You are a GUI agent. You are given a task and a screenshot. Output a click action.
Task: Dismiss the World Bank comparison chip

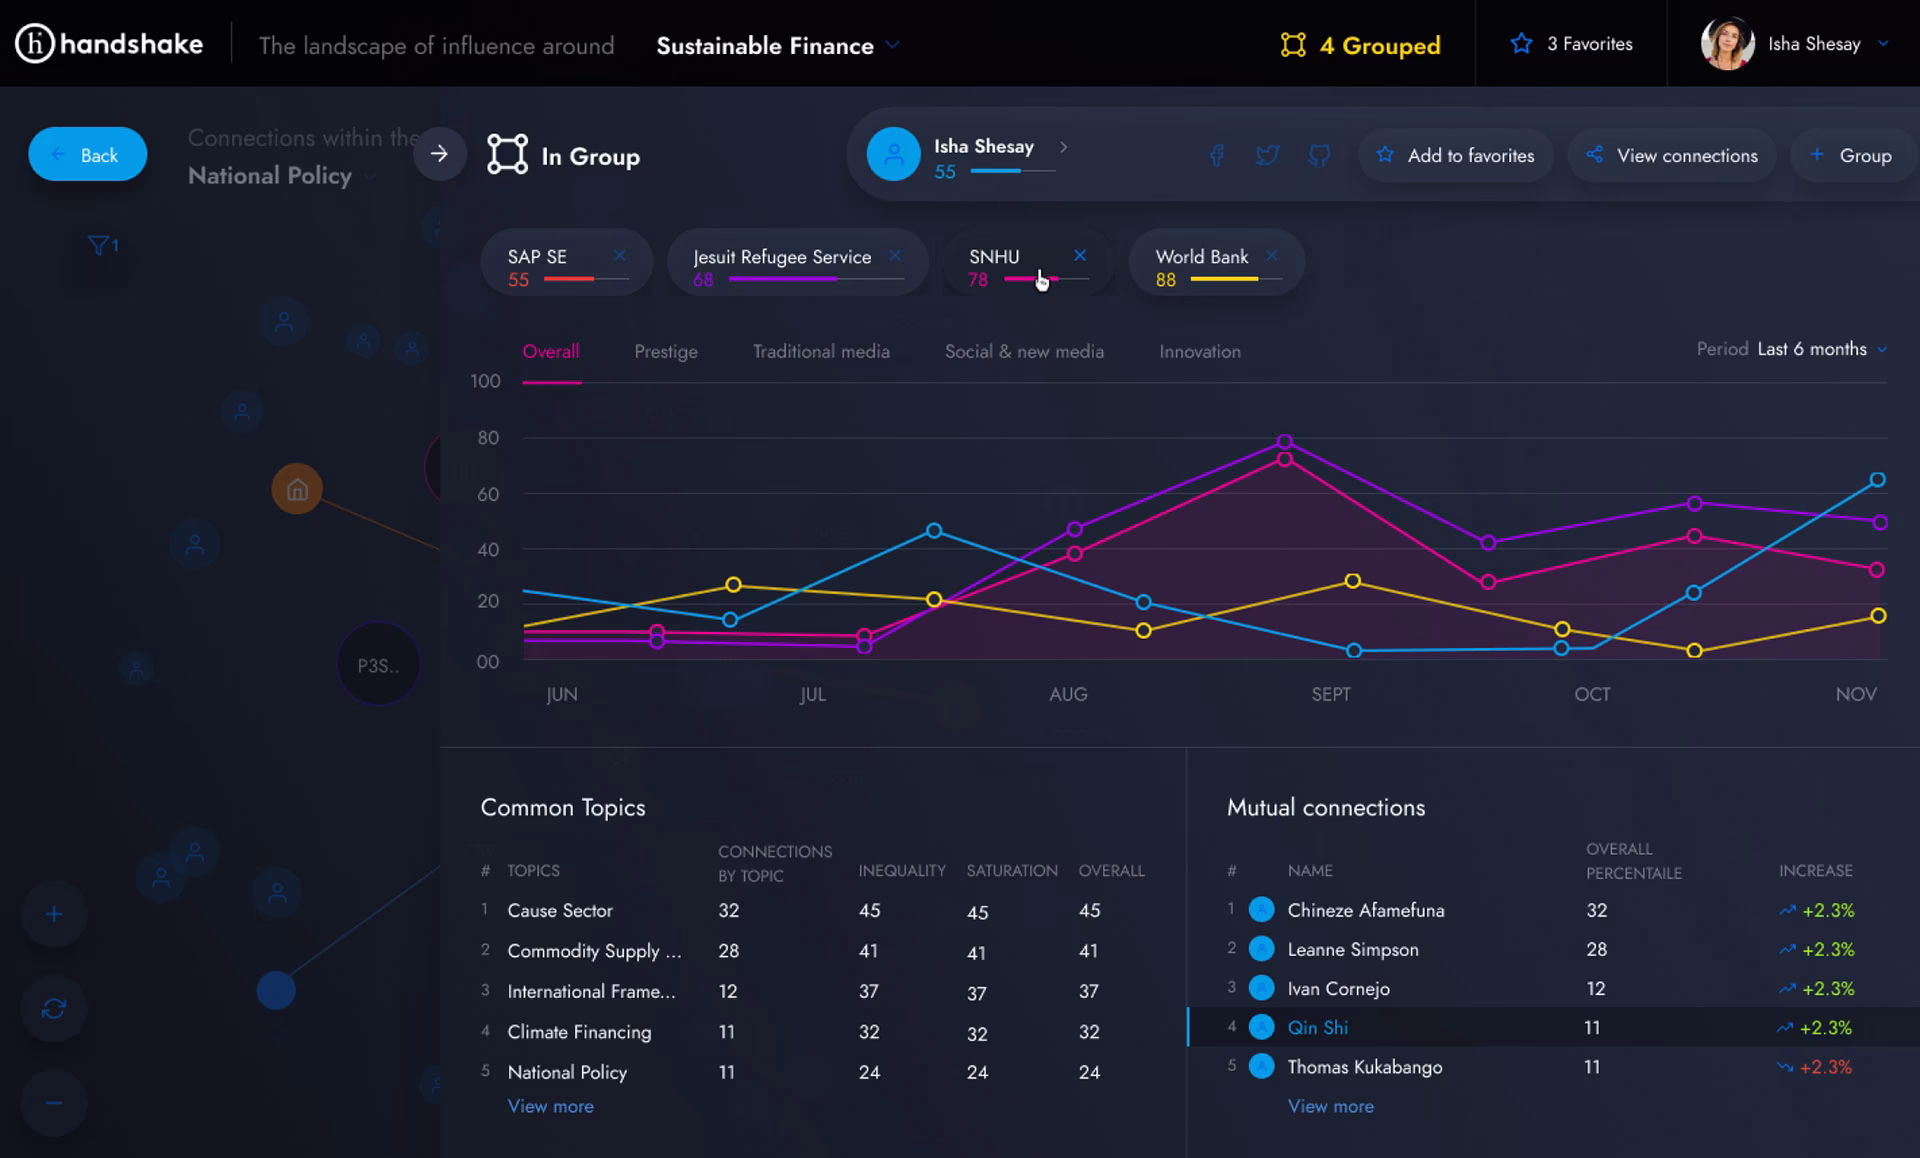tap(1272, 255)
